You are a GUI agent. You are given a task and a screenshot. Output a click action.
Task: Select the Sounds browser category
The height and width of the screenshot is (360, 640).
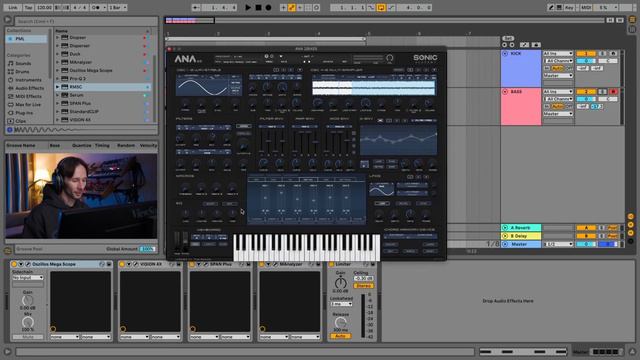[23, 63]
